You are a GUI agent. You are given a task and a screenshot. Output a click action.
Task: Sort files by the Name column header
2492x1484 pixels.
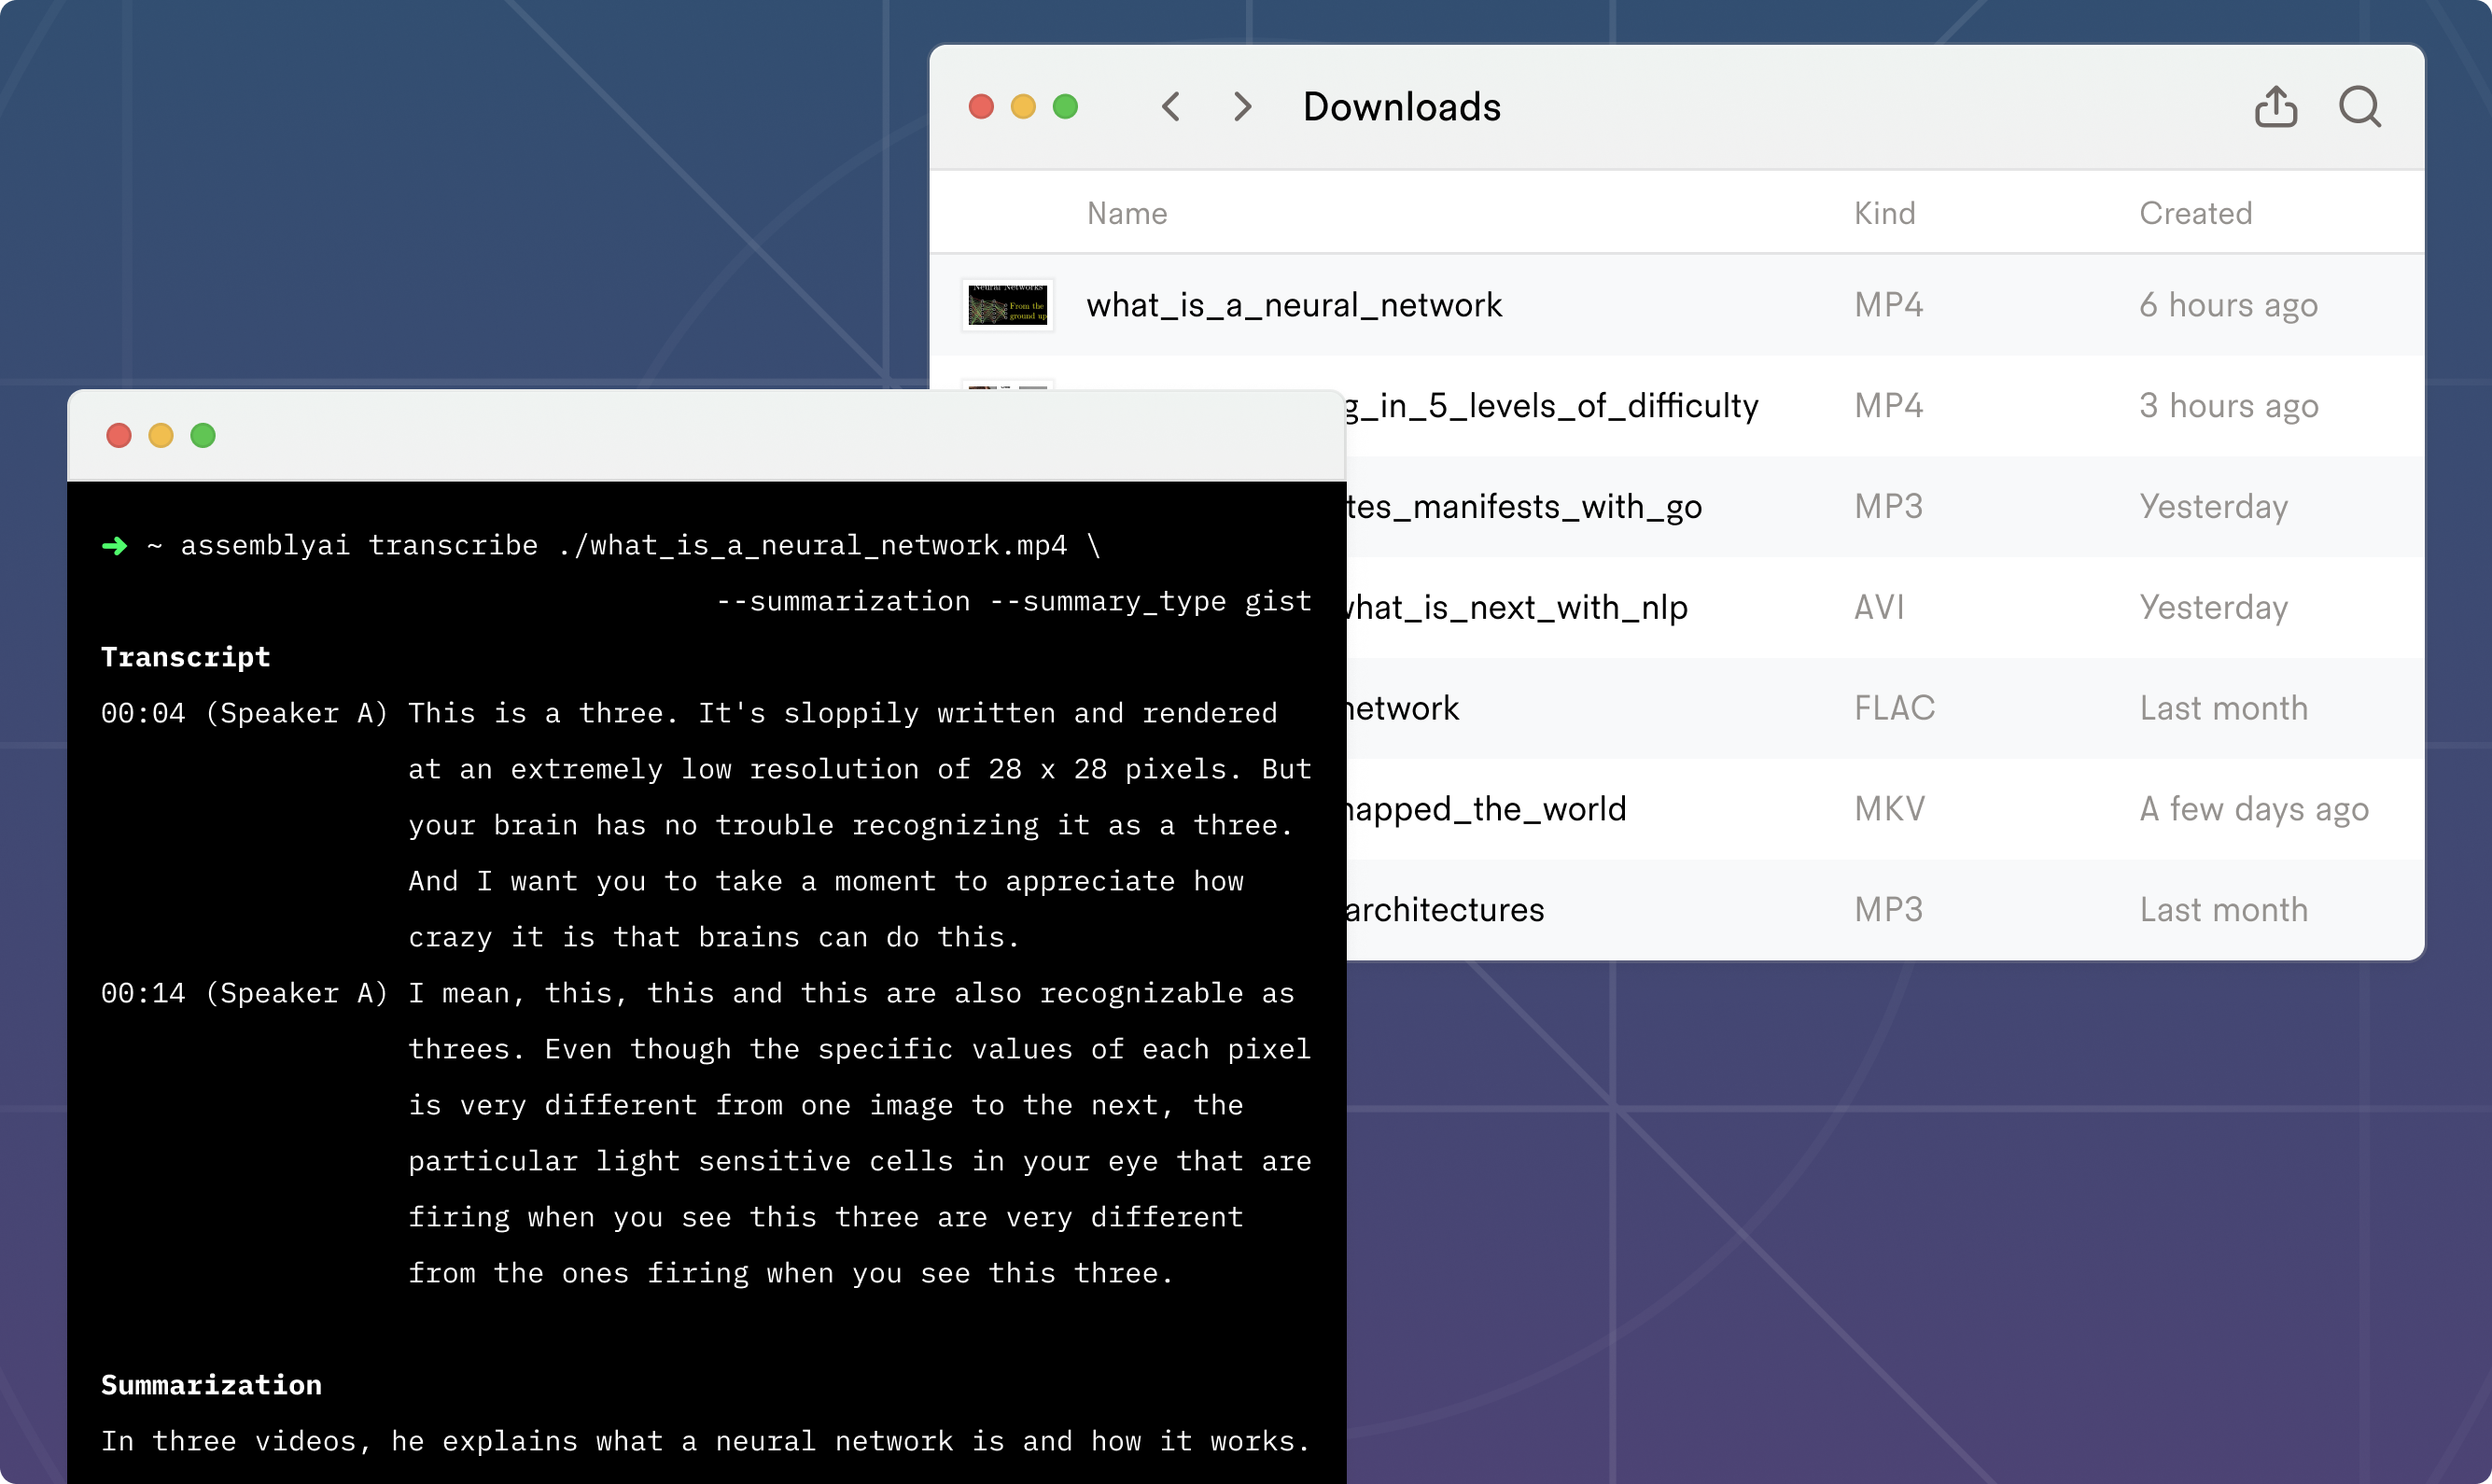1127,213
